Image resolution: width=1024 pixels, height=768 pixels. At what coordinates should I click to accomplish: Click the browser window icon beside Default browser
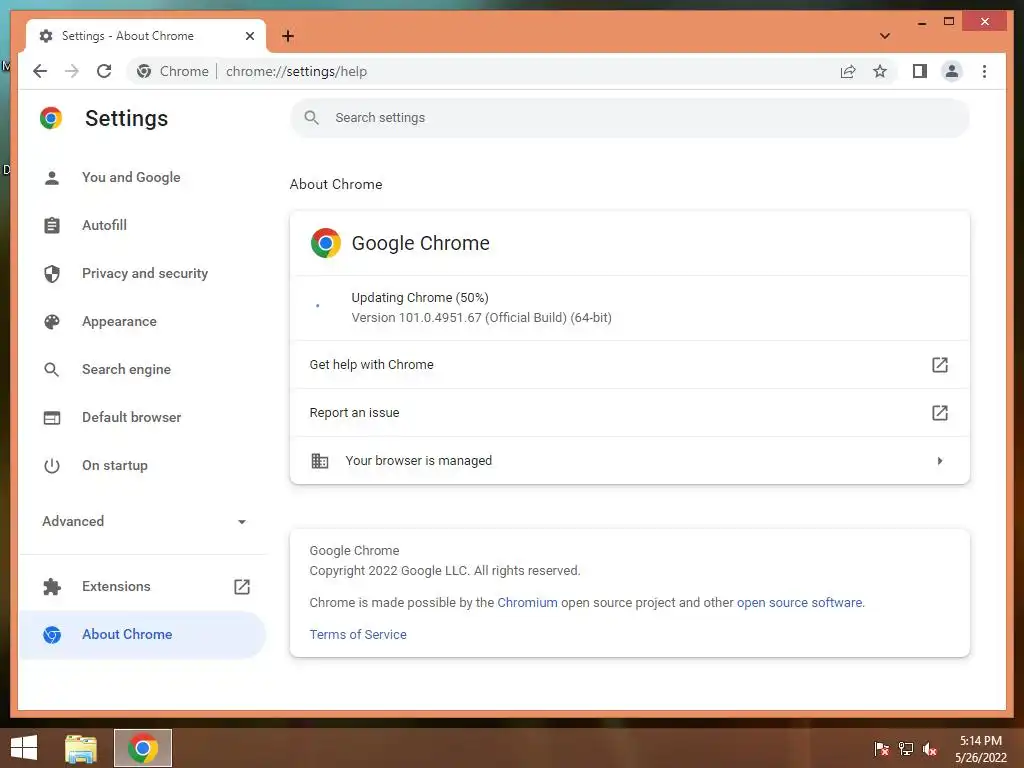pyautogui.click(x=52, y=417)
